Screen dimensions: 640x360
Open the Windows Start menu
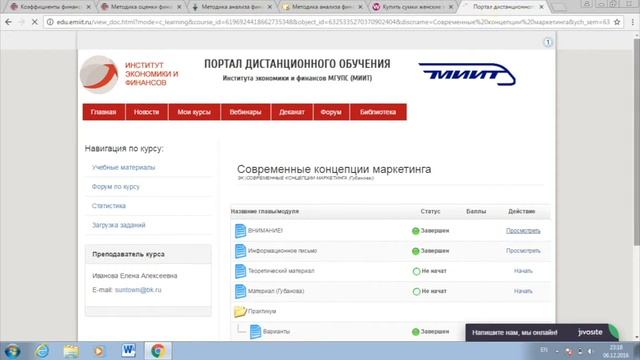(12, 351)
